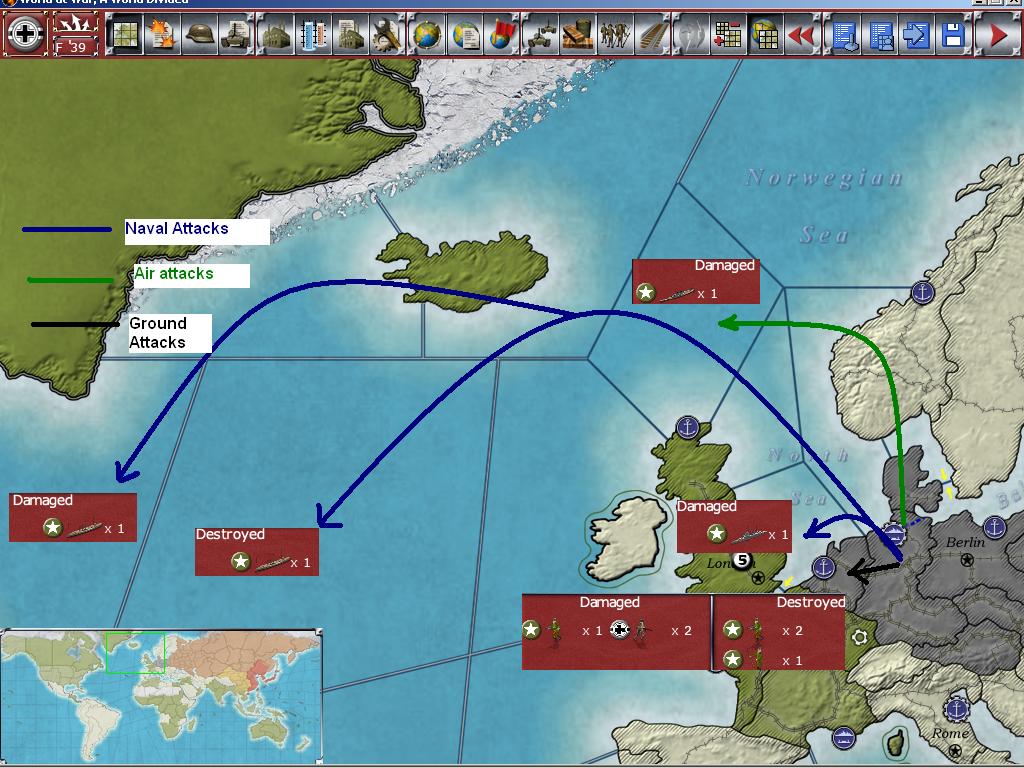Screen dimensions: 1024x768
Task: Click the F '39 turn date indicator
Action: point(74,46)
